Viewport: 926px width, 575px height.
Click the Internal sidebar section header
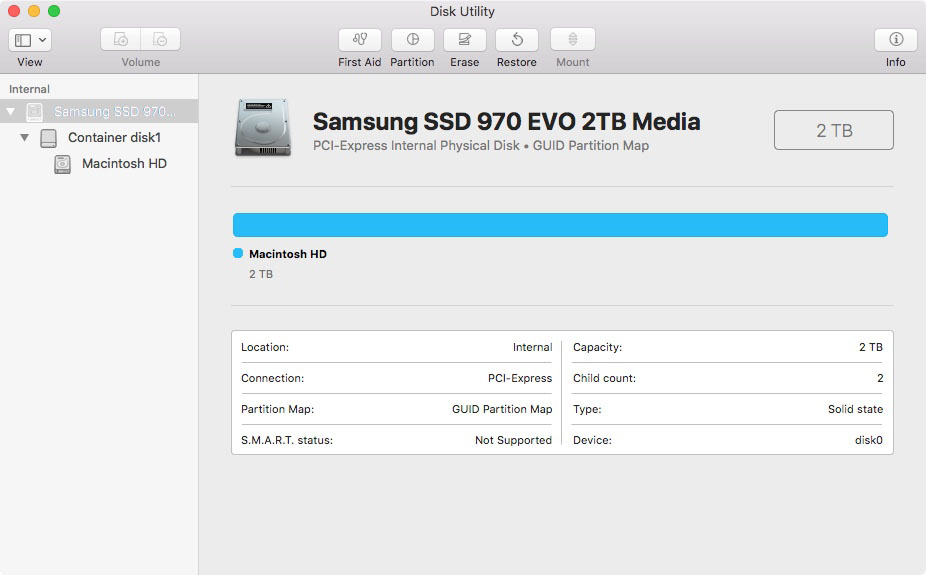[29, 89]
